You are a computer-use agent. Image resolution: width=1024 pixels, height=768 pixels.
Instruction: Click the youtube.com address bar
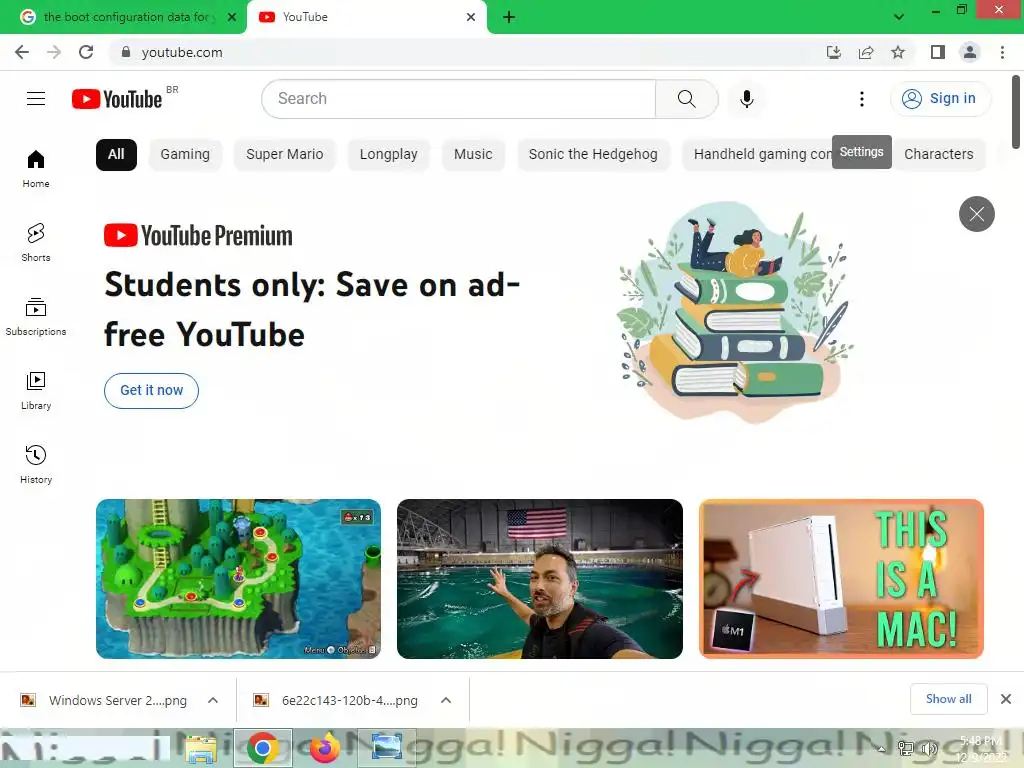pyautogui.click(x=457, y=52)
